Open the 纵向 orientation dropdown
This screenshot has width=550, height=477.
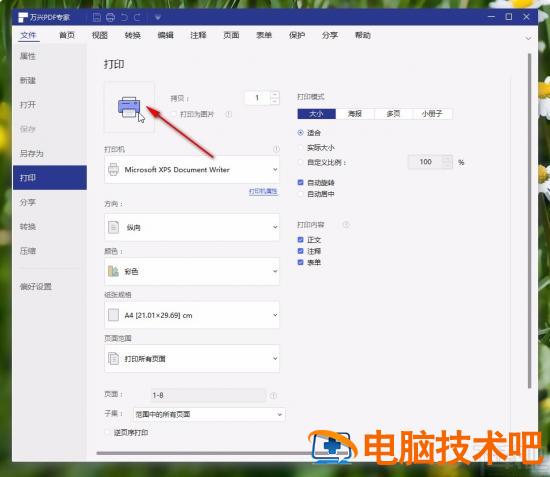192,227
